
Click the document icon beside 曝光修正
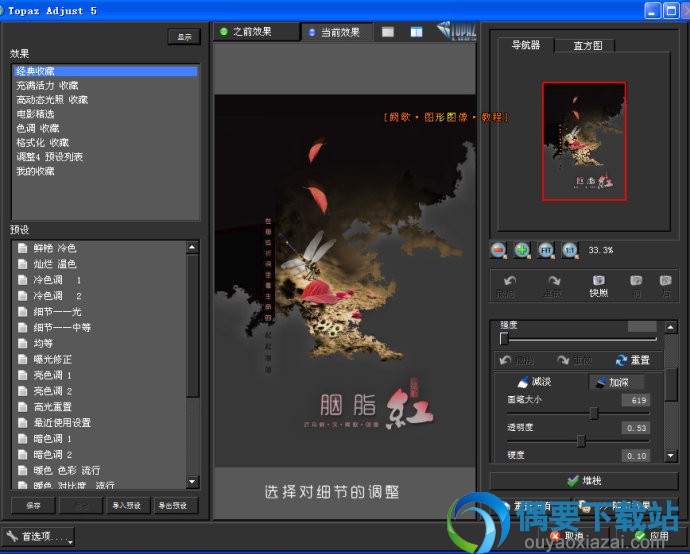[x=22, y=359]
